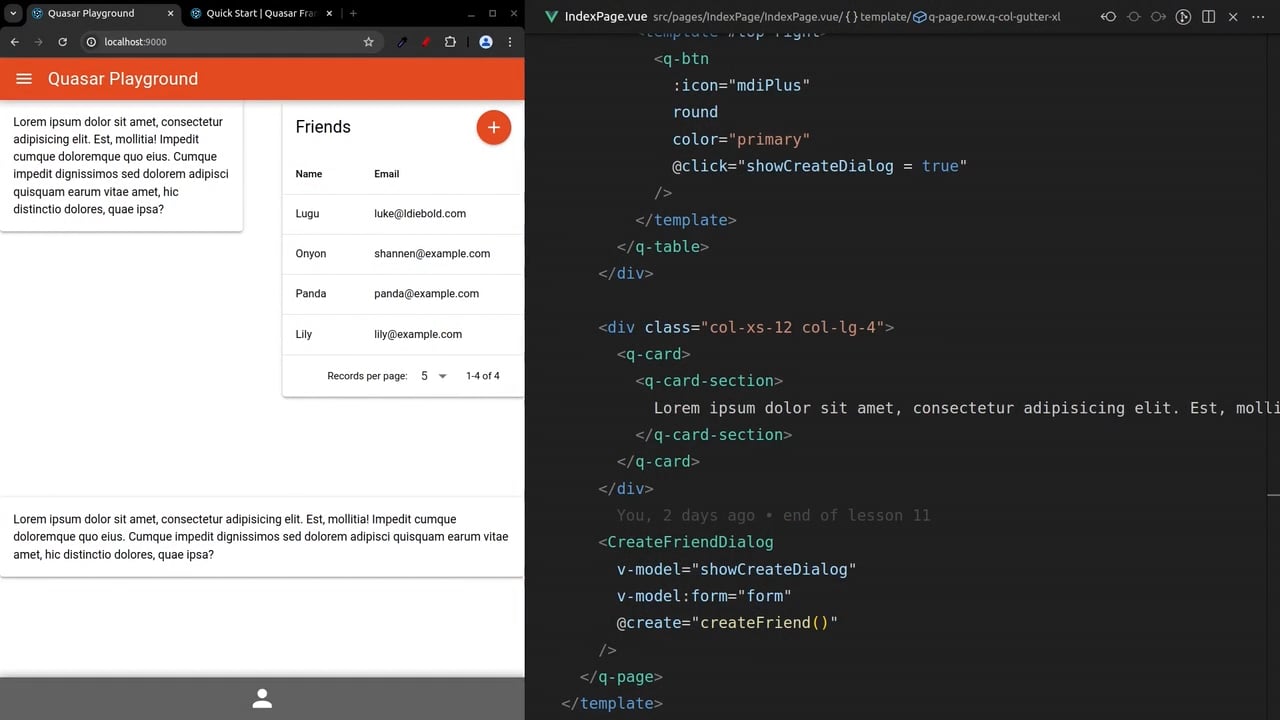This screenshot has width=1280, height=720.
Task: Close the IndexPage.vue editor tab
Action: click(1233, 17)
